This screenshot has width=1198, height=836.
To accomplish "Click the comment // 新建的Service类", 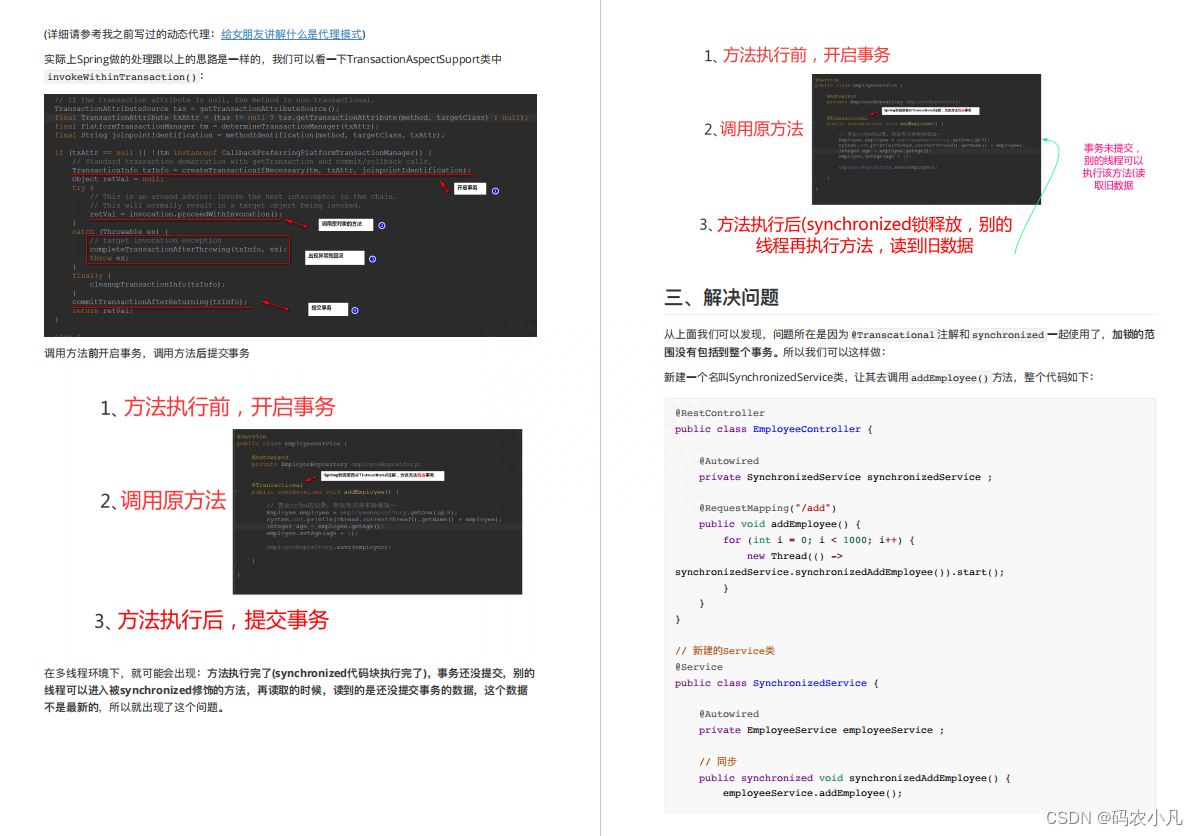I will [x=724, y=651].
